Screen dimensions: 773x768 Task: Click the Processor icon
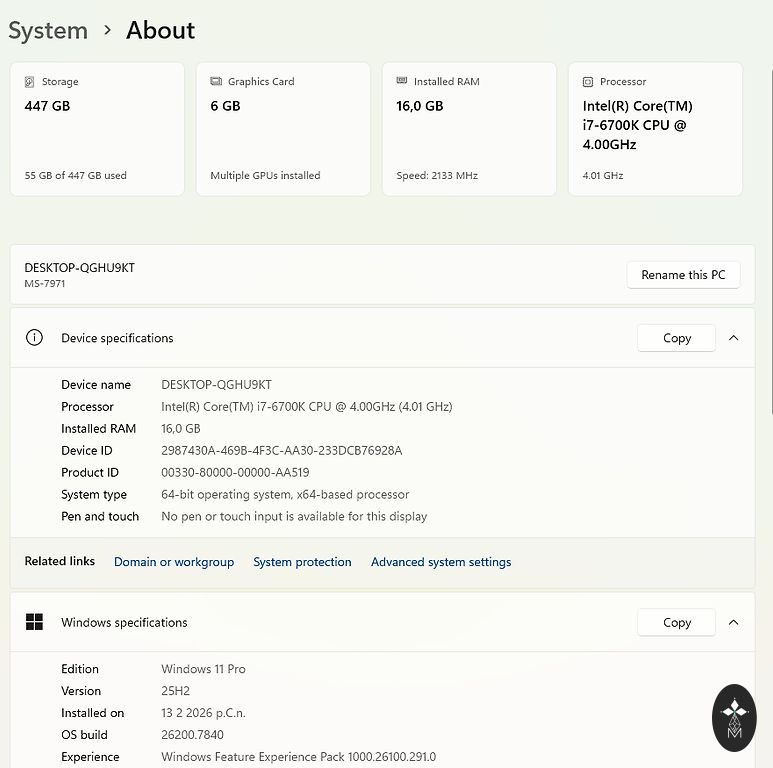588,82
